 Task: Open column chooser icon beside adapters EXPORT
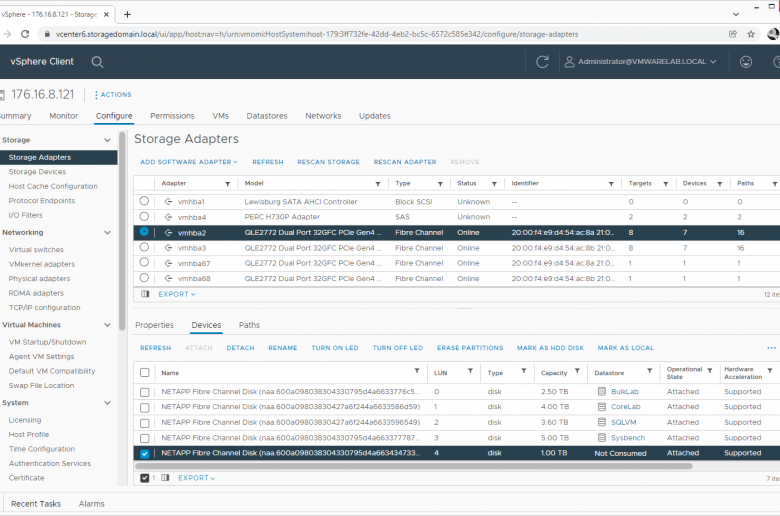pos(145,294)
